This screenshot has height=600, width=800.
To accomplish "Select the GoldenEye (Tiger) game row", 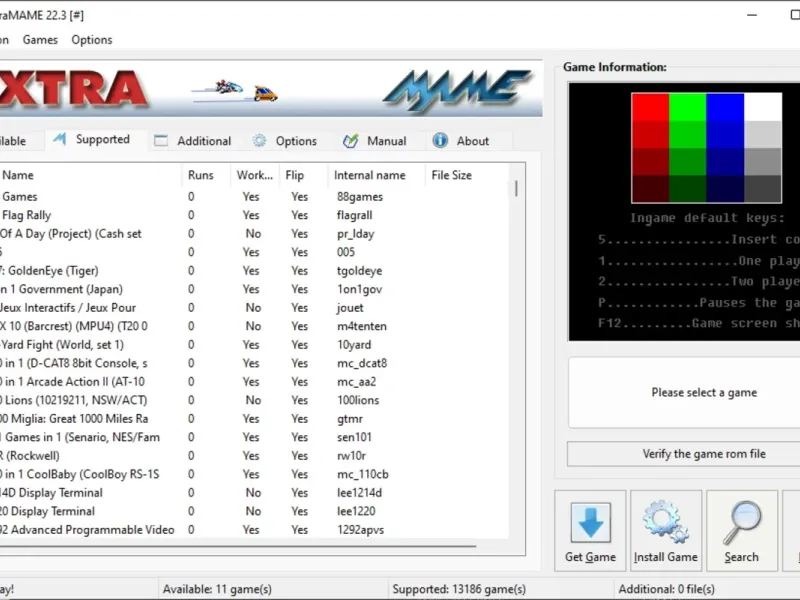I will coord(254,270).
